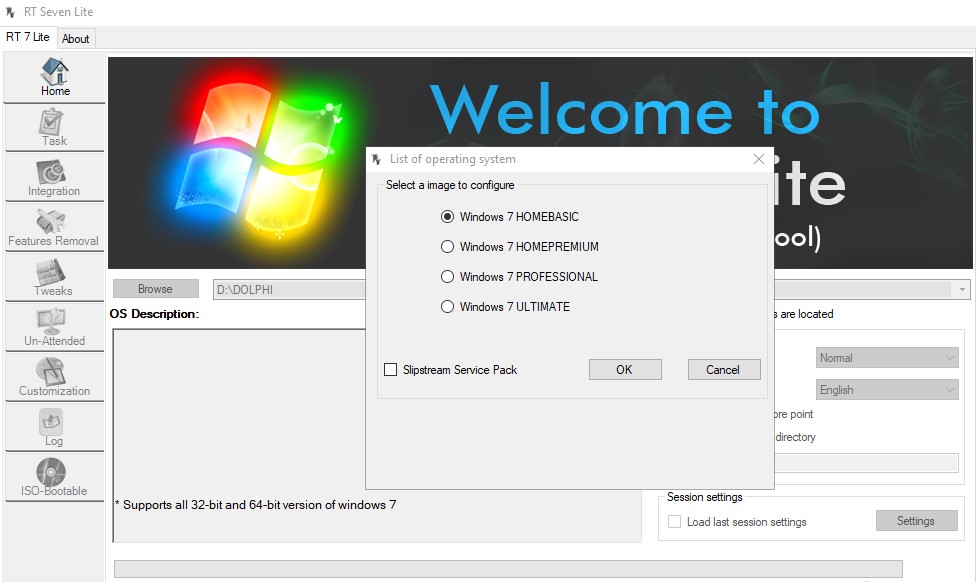
Task: Select Windows 7 HOMEPREMIUM radio button
Action: tap(447, 246)
